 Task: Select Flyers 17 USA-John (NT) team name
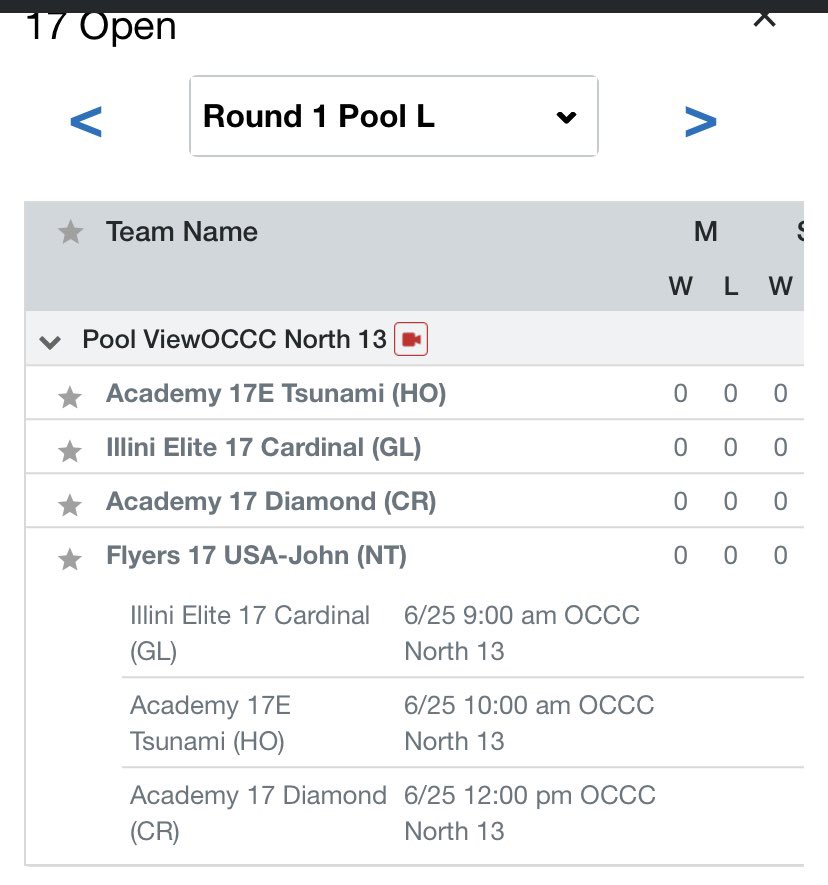[x=256, y=555]
